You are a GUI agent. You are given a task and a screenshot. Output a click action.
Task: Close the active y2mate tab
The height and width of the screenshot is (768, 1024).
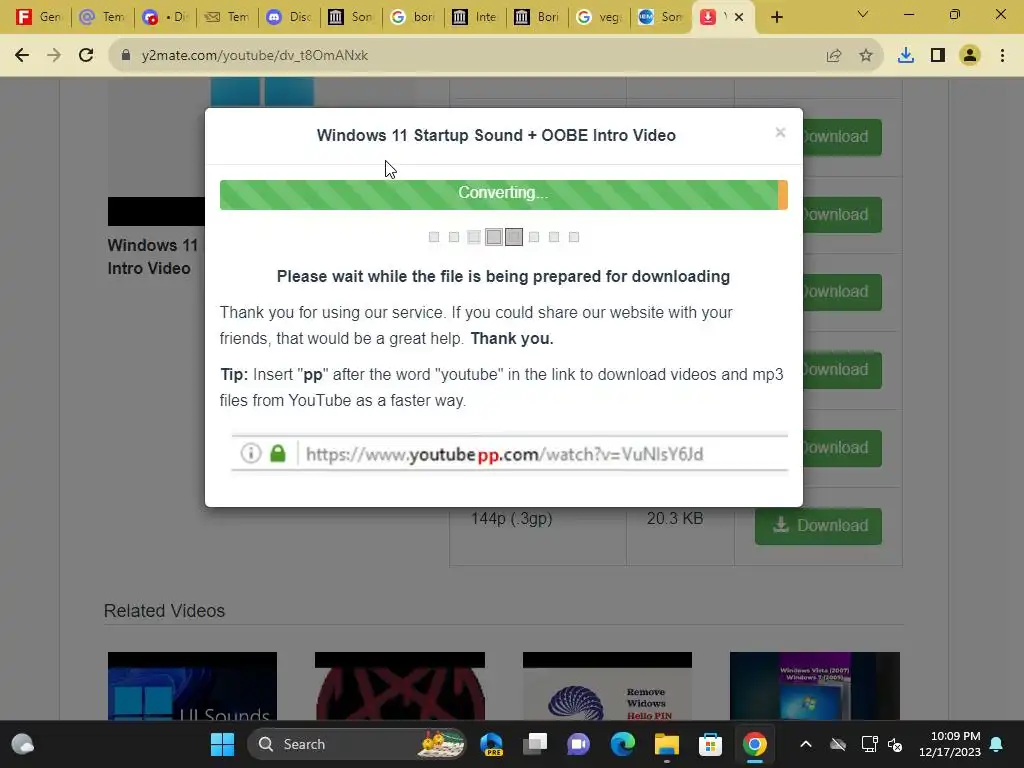pos(739,17)
